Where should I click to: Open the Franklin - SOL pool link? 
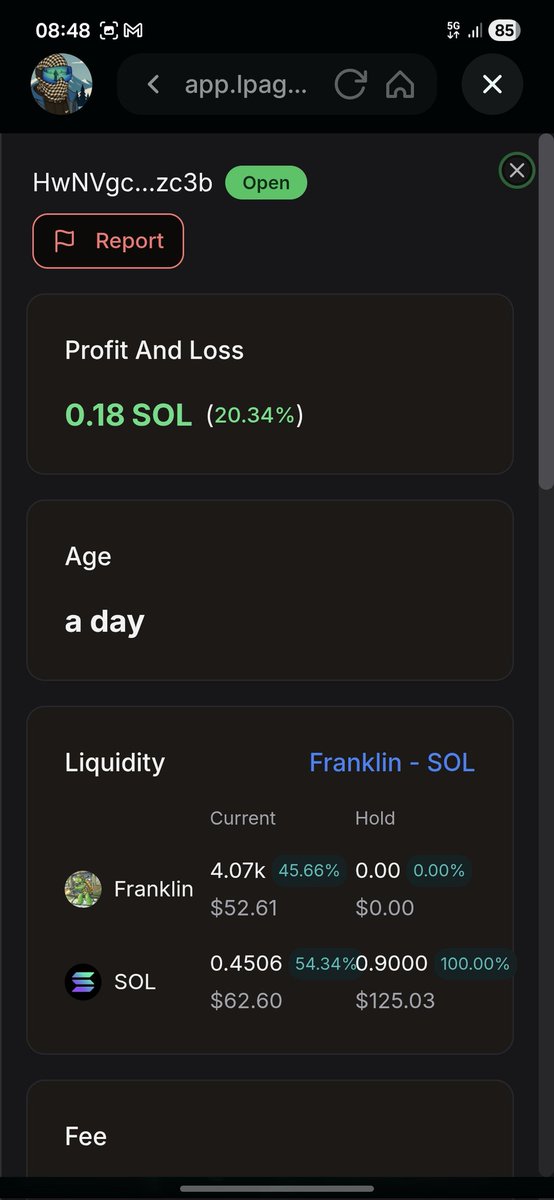[392, 762]
